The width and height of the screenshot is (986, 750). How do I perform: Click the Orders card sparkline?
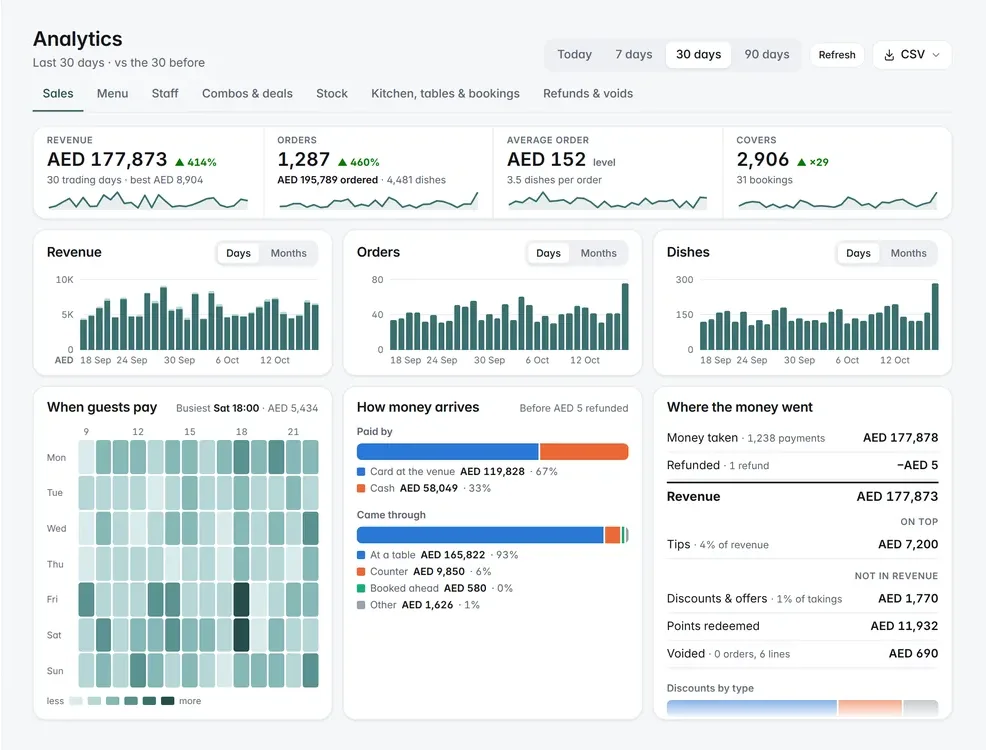coord(379,201)
